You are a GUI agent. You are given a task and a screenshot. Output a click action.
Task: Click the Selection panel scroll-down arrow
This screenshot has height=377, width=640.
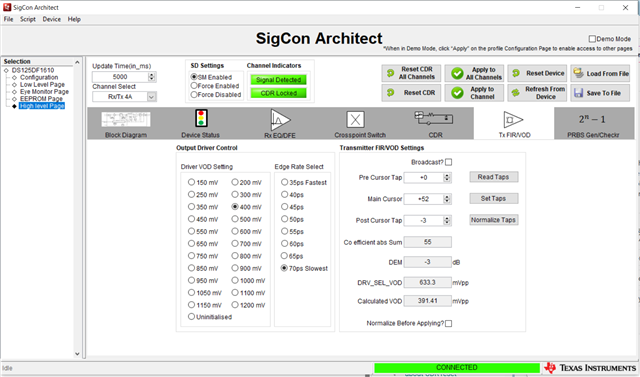[x=77, y=354]
